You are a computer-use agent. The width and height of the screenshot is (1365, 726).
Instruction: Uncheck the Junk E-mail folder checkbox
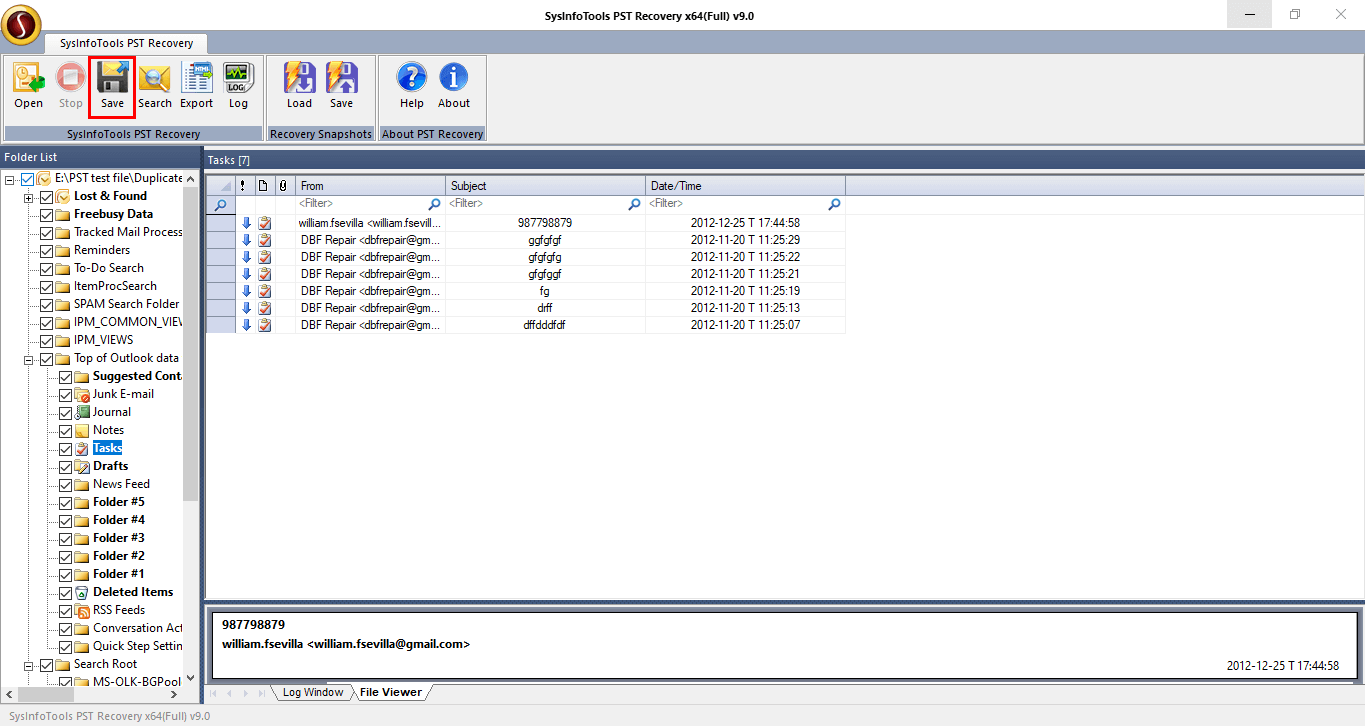[x=66, y=395]
